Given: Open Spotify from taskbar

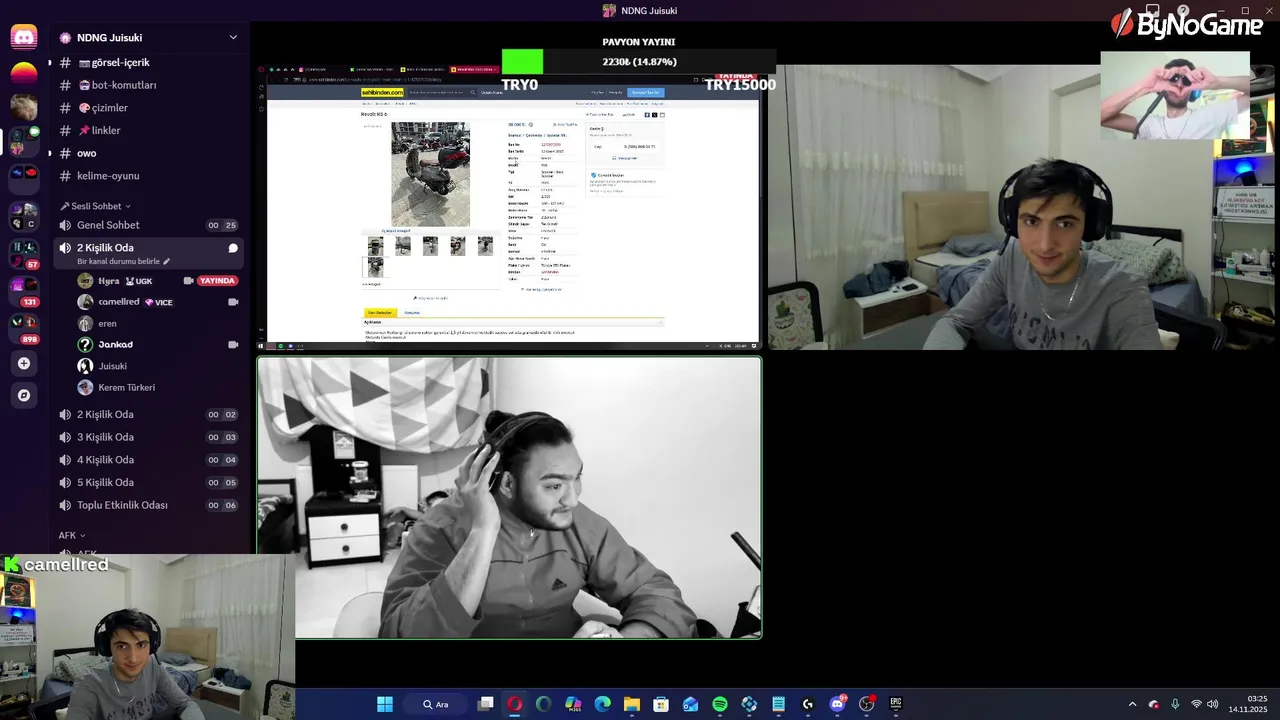Looking at the screenshot, I should point(720,704).
